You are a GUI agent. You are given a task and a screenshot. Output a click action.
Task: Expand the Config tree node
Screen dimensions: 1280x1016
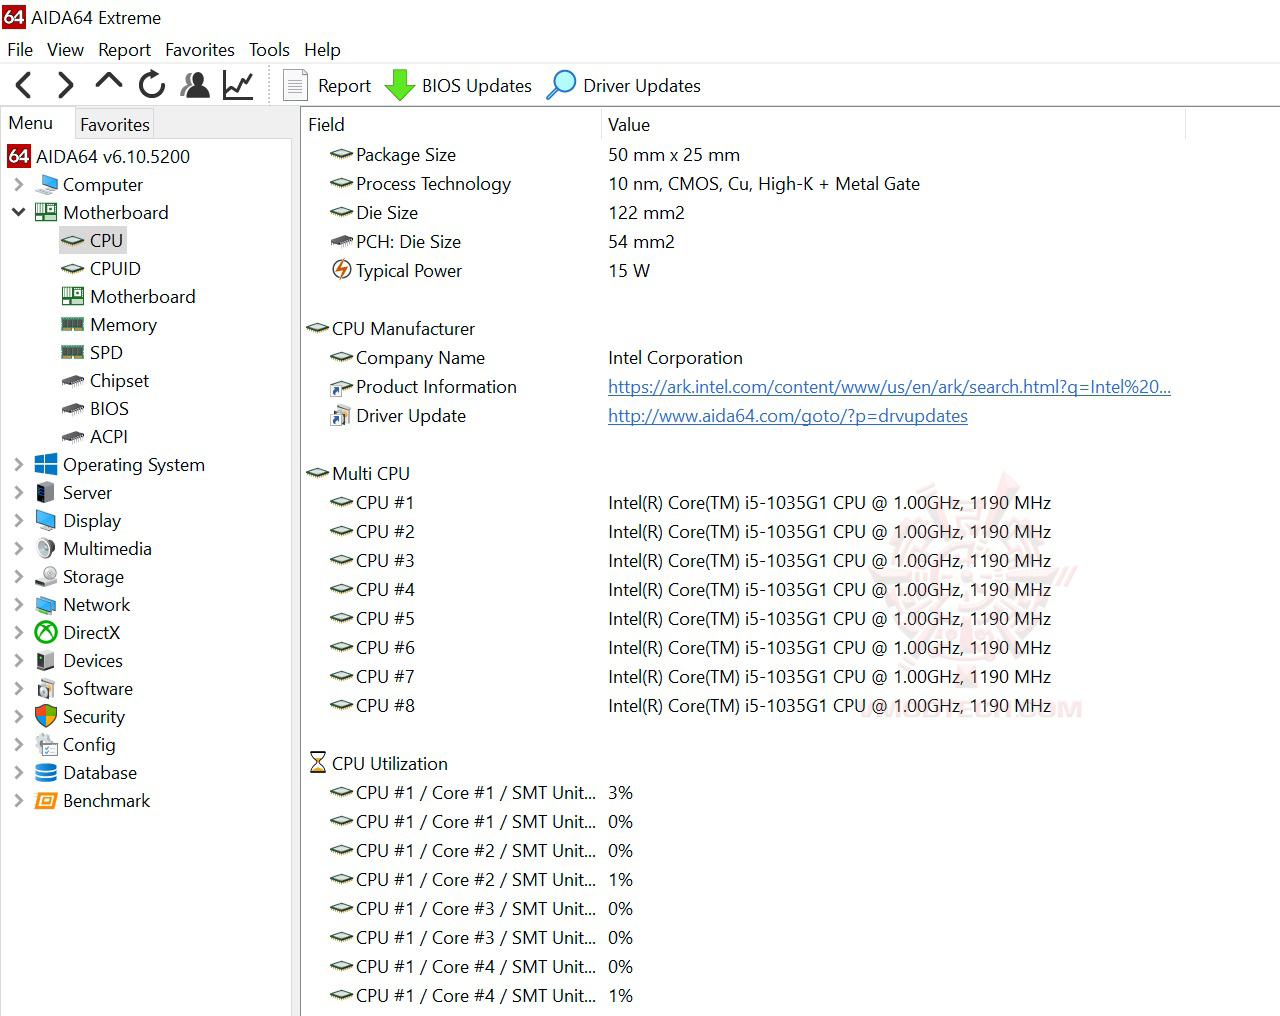tap(18, 744)
